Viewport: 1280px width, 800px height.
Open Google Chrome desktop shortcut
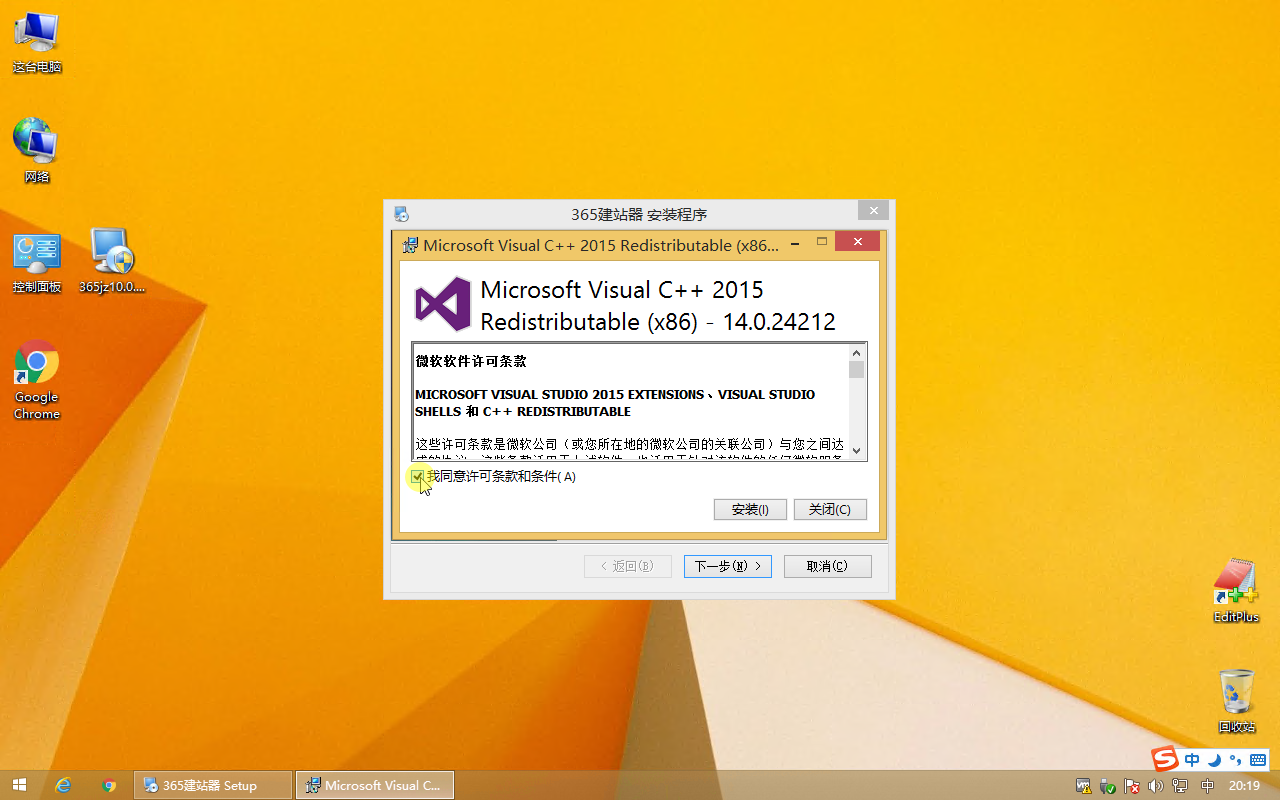[37, 380]
